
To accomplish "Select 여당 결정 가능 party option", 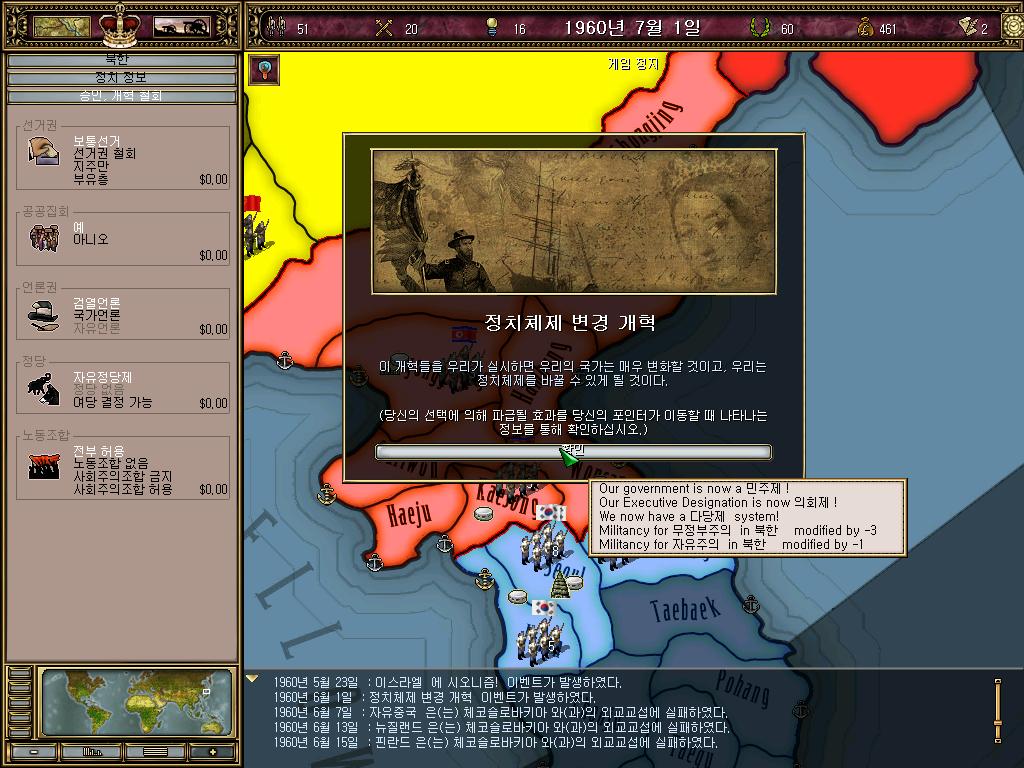I will click(x=112, y=402).
